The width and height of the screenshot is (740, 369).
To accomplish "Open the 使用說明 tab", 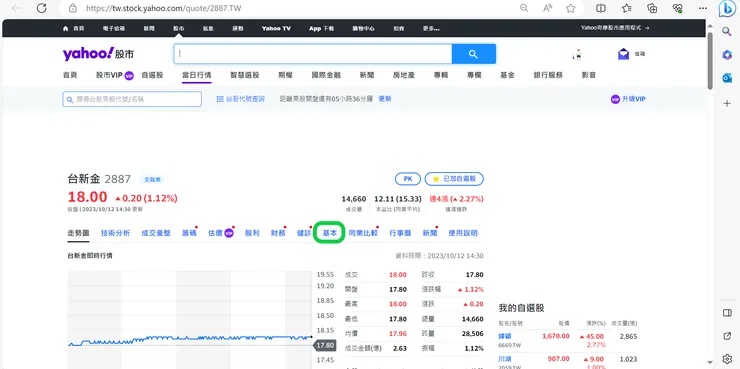I will pyautogui.click(x=462, y=233).
